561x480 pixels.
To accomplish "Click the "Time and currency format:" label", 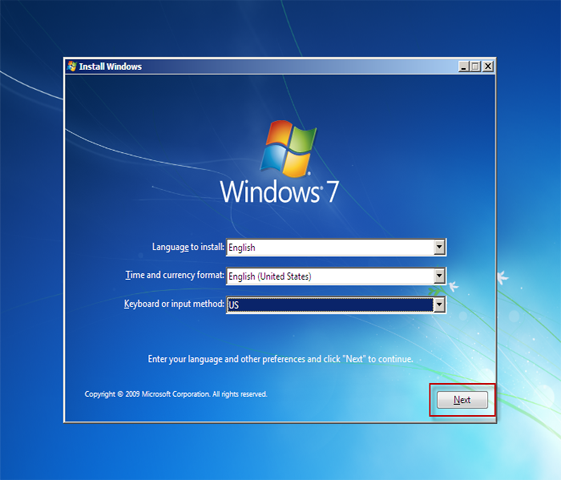I will pos(175,275).
